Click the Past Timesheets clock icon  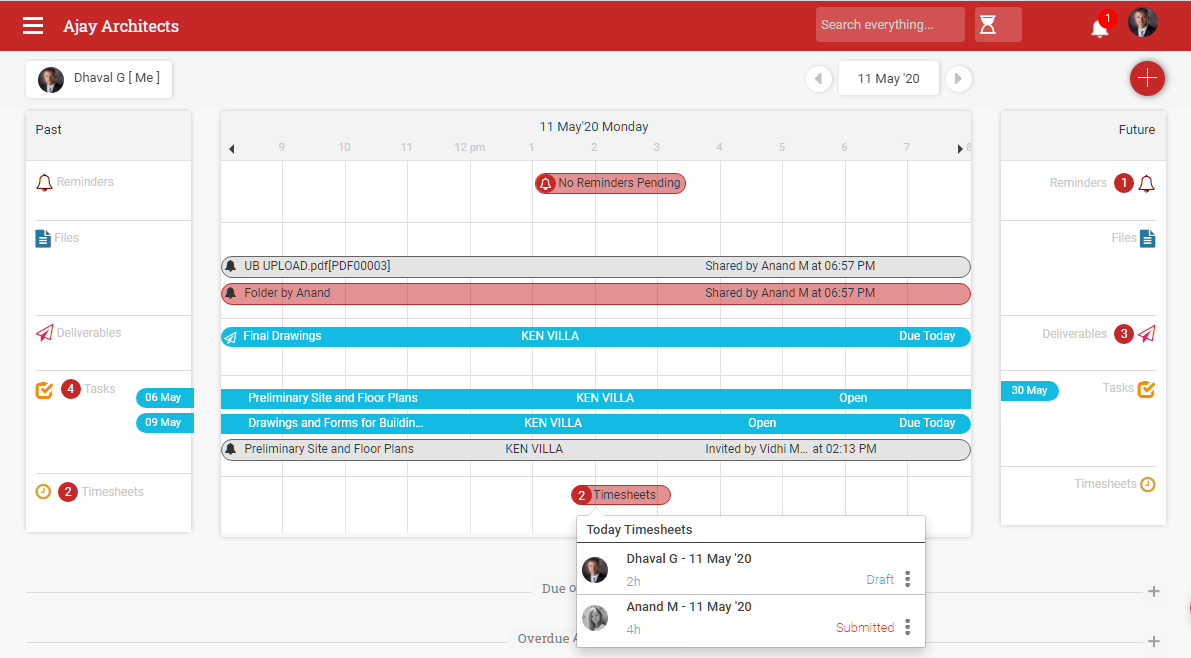point(44,492)
